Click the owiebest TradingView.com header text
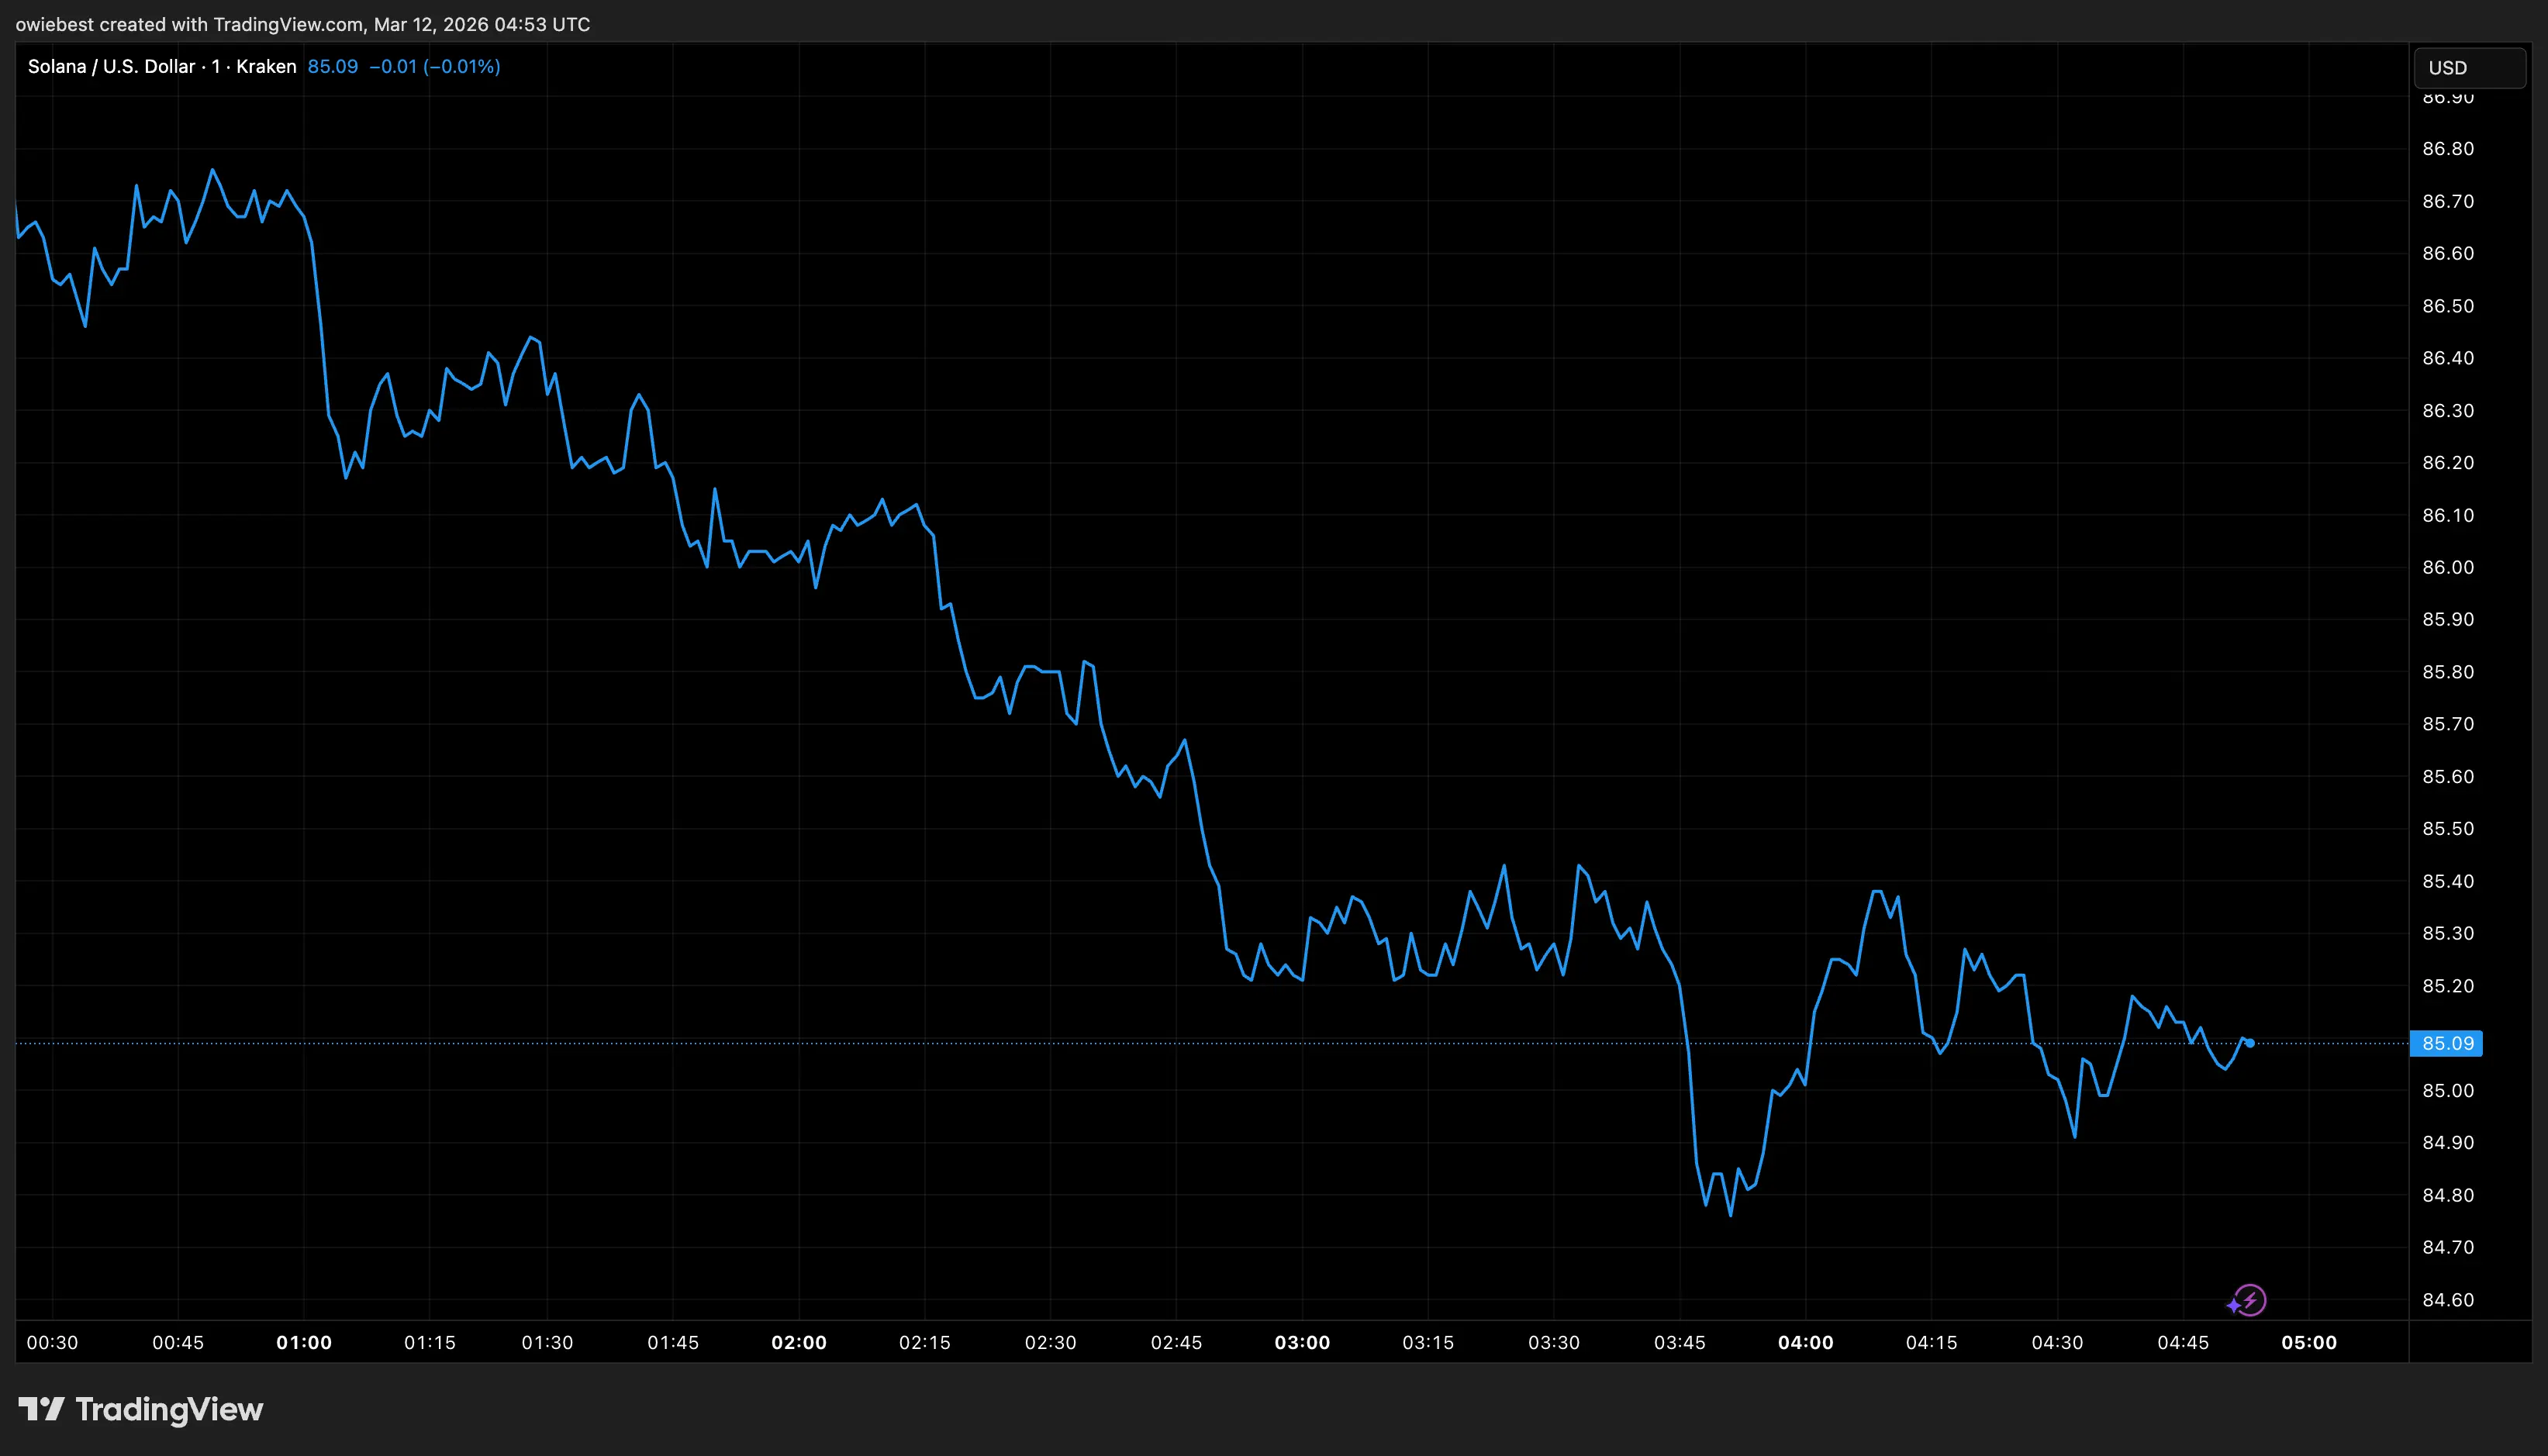 point(302,24)
